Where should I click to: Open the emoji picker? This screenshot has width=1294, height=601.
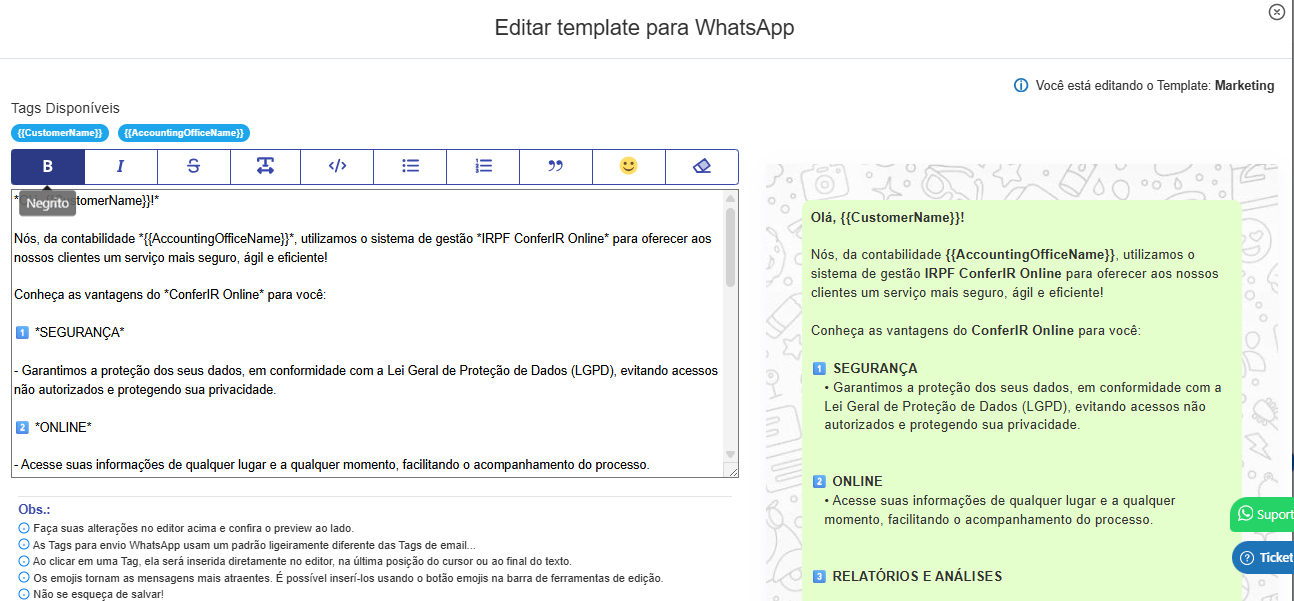point(628,166)
